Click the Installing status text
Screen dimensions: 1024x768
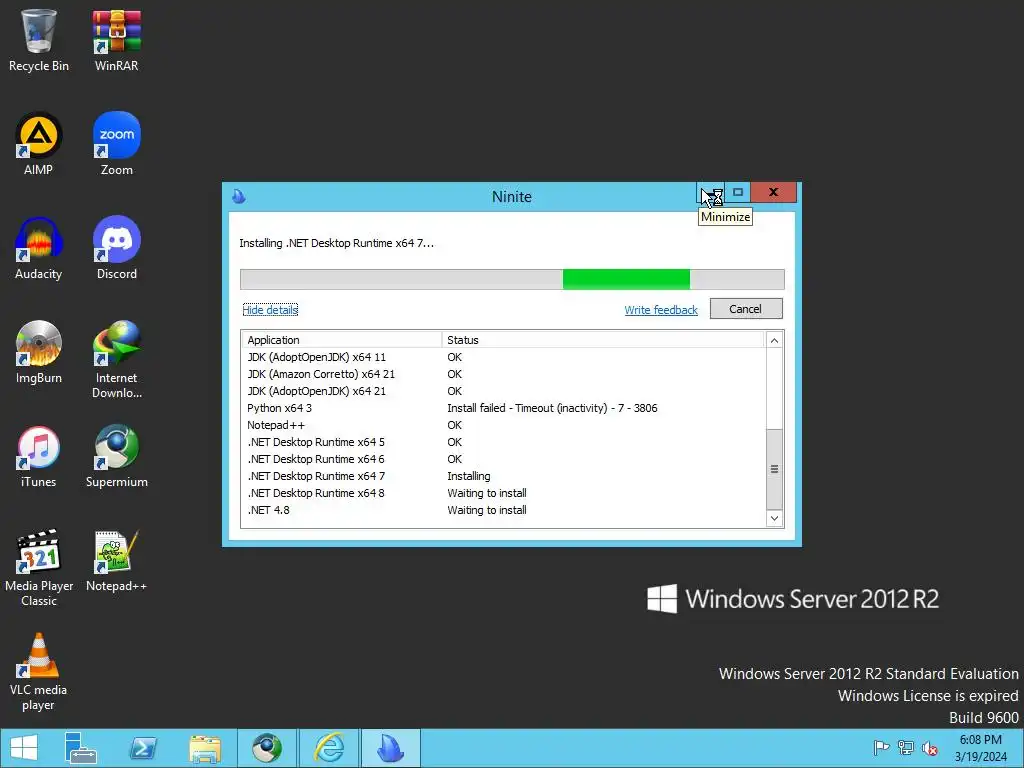469,476
